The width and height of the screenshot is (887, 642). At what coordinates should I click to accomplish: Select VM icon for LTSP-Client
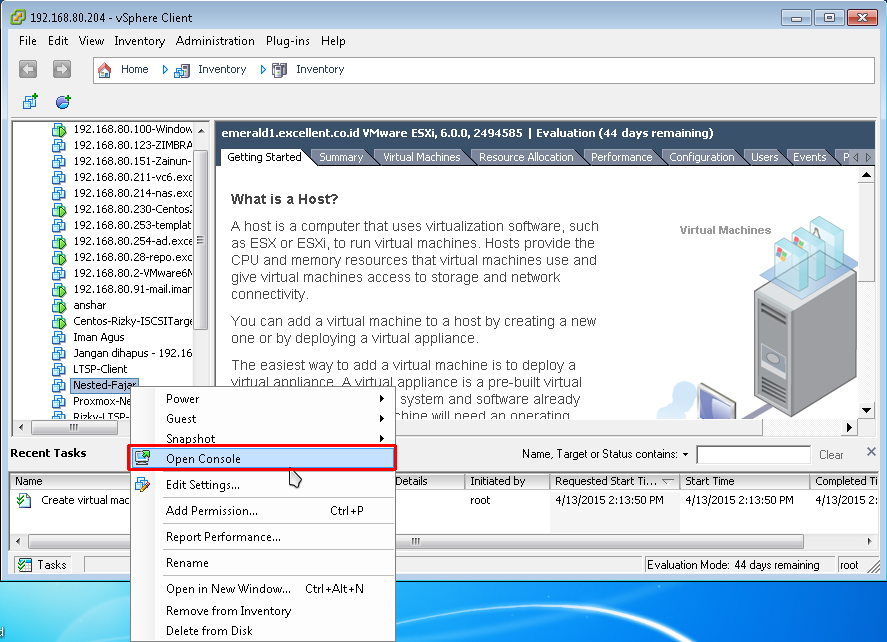tap(59, 369)
